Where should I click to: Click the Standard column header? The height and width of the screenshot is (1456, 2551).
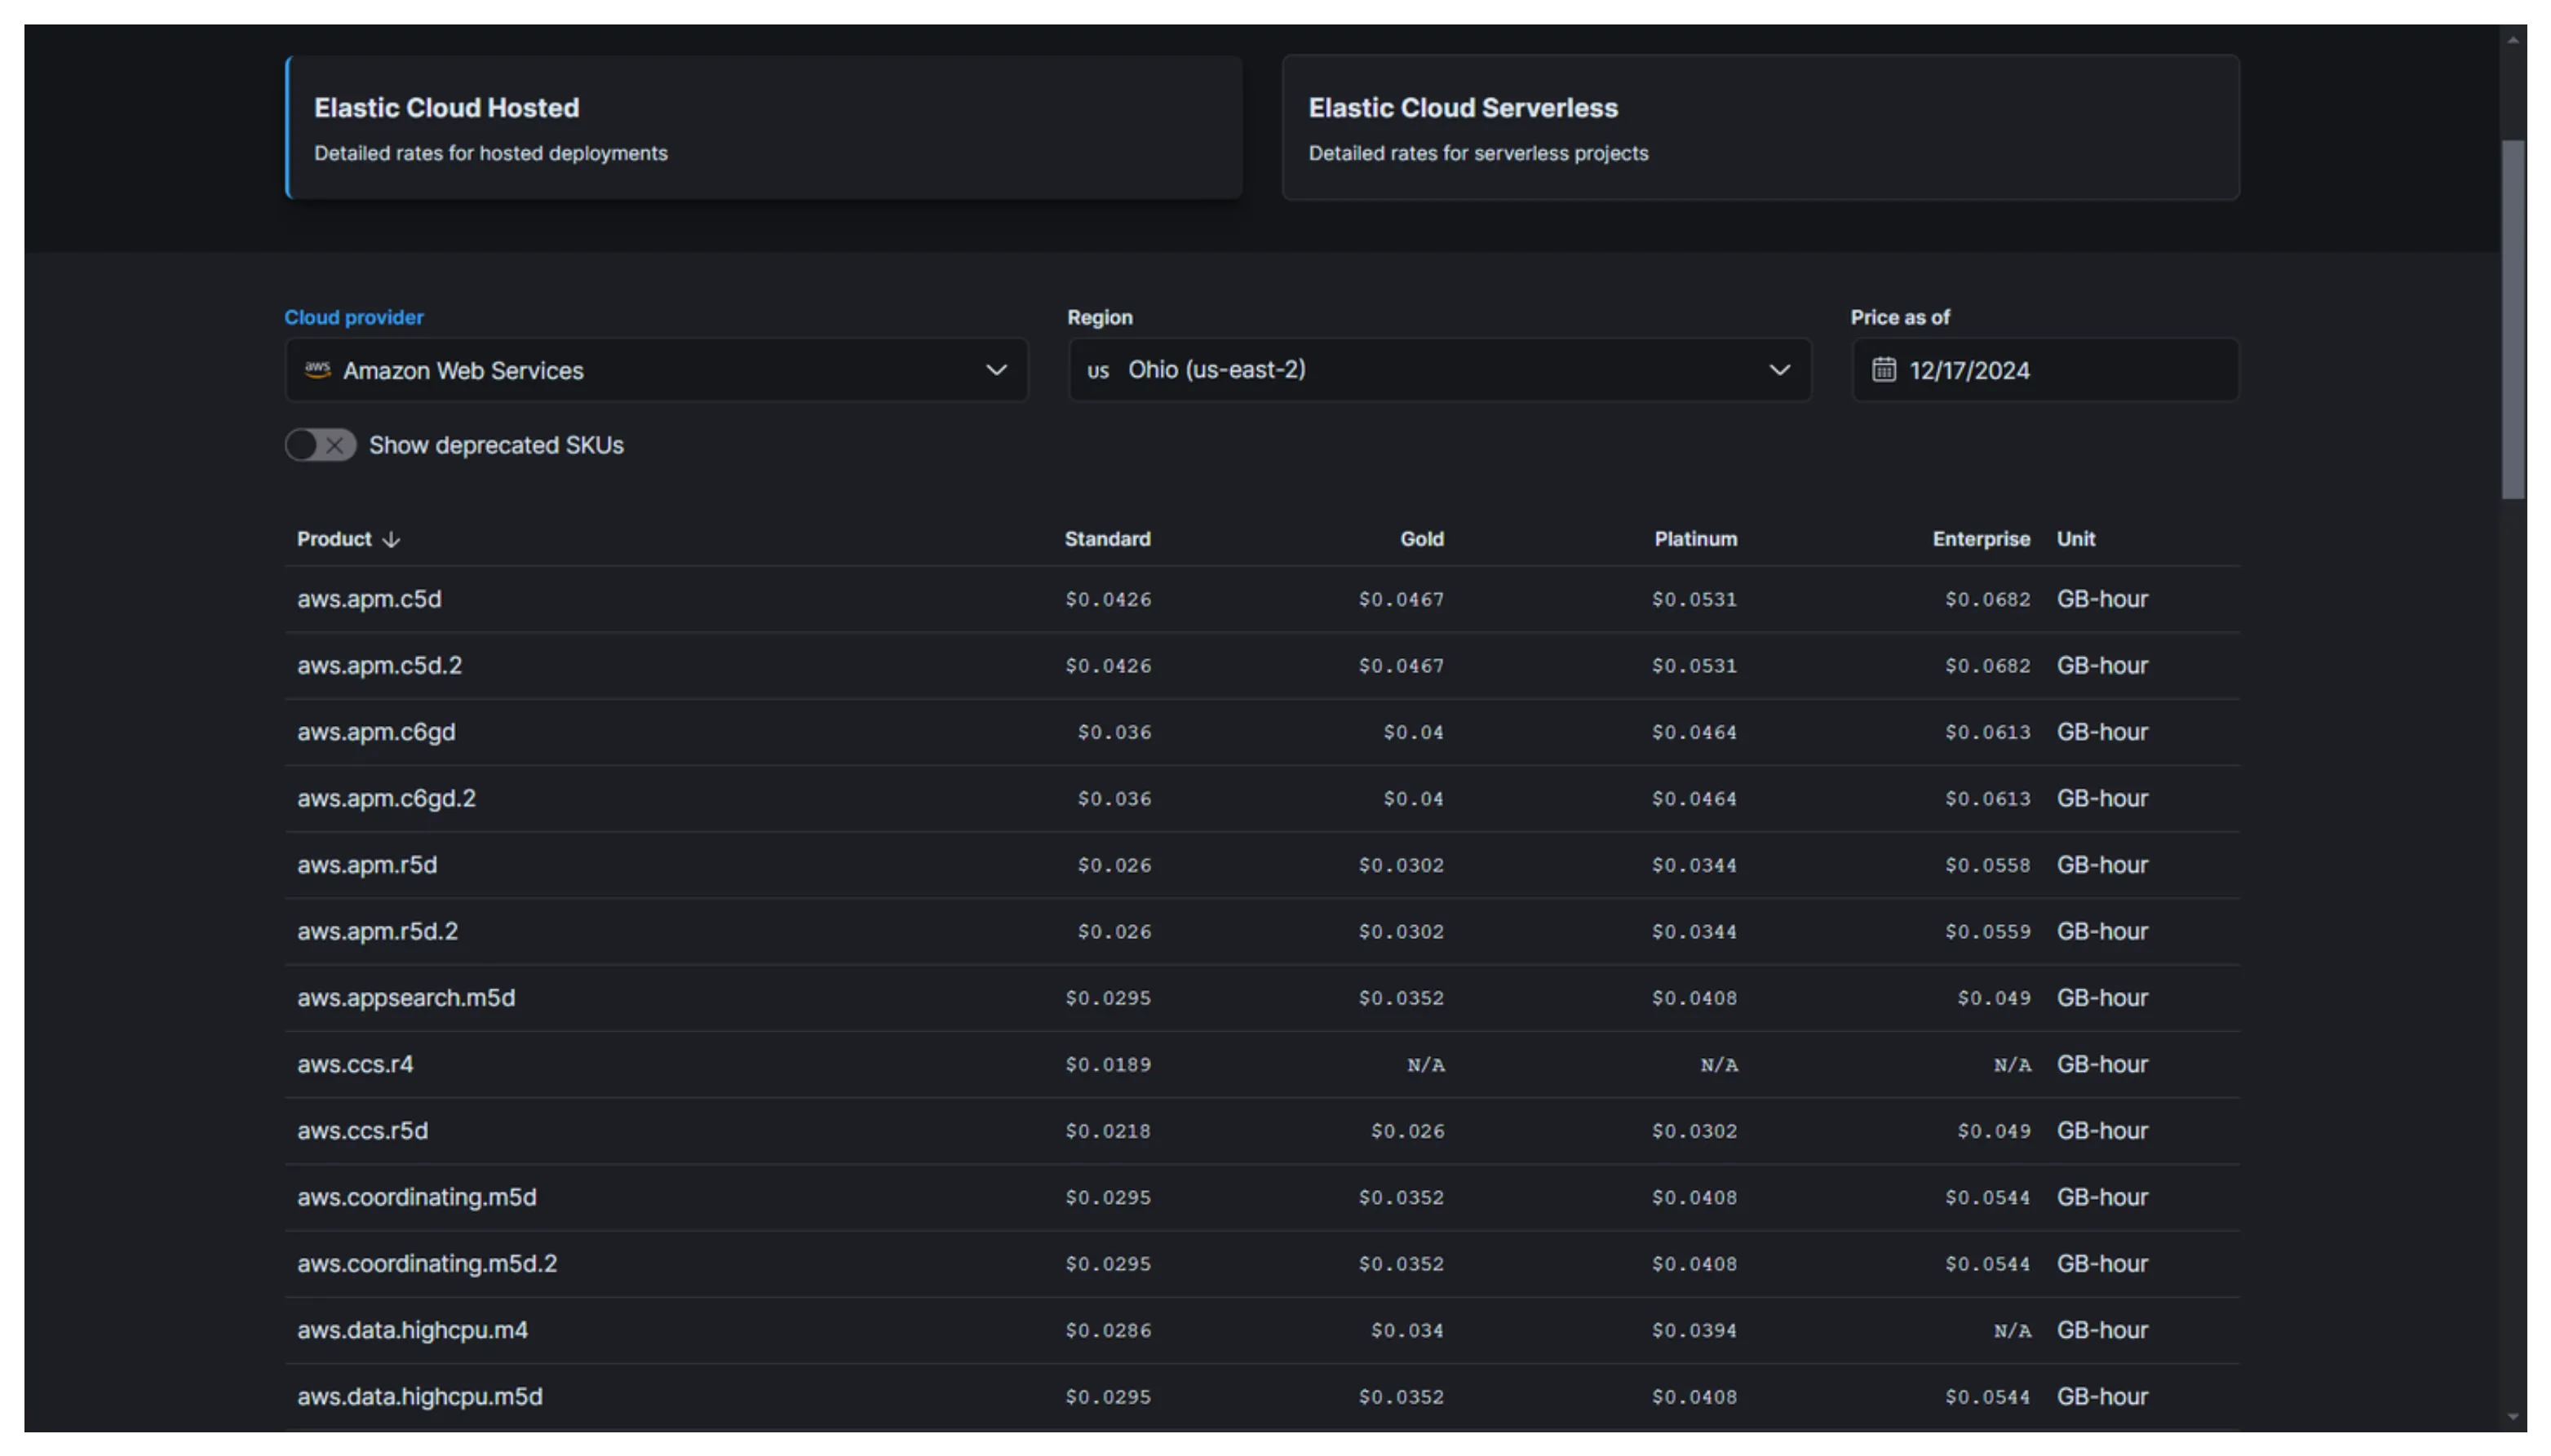[1107, 539]
